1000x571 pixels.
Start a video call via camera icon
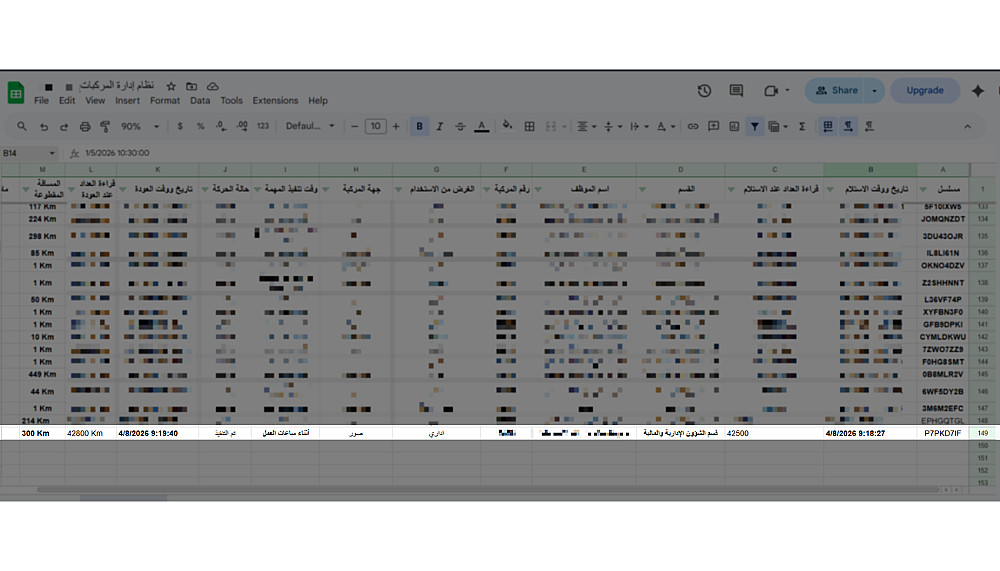point(771,91)
